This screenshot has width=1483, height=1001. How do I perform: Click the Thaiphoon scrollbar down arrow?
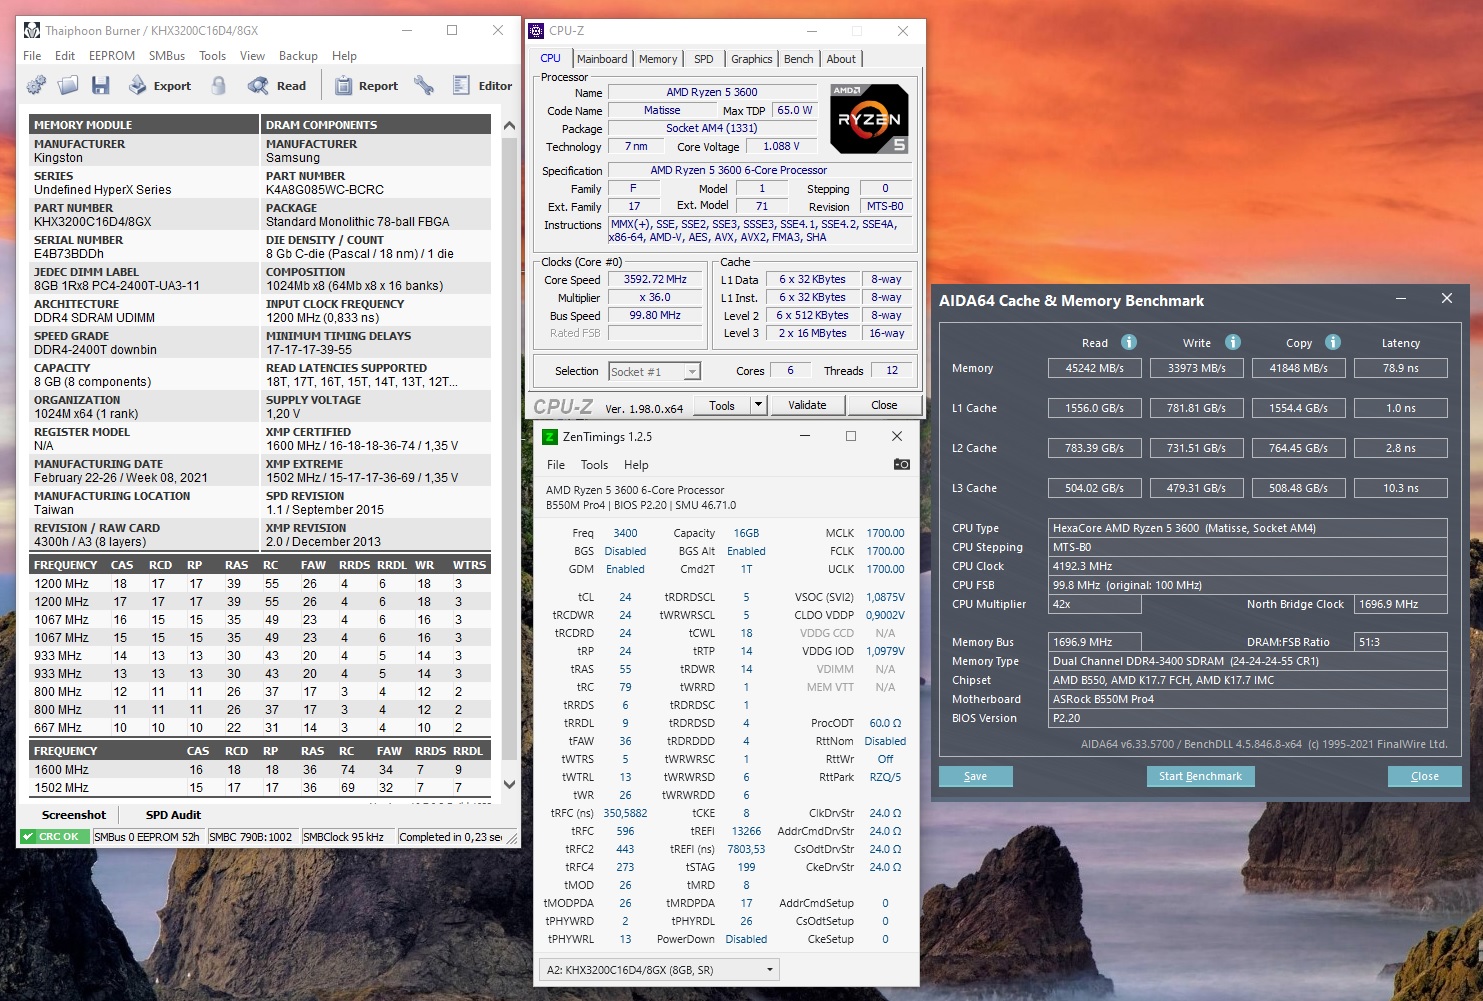pyautogui.click(x=509, y=785)
